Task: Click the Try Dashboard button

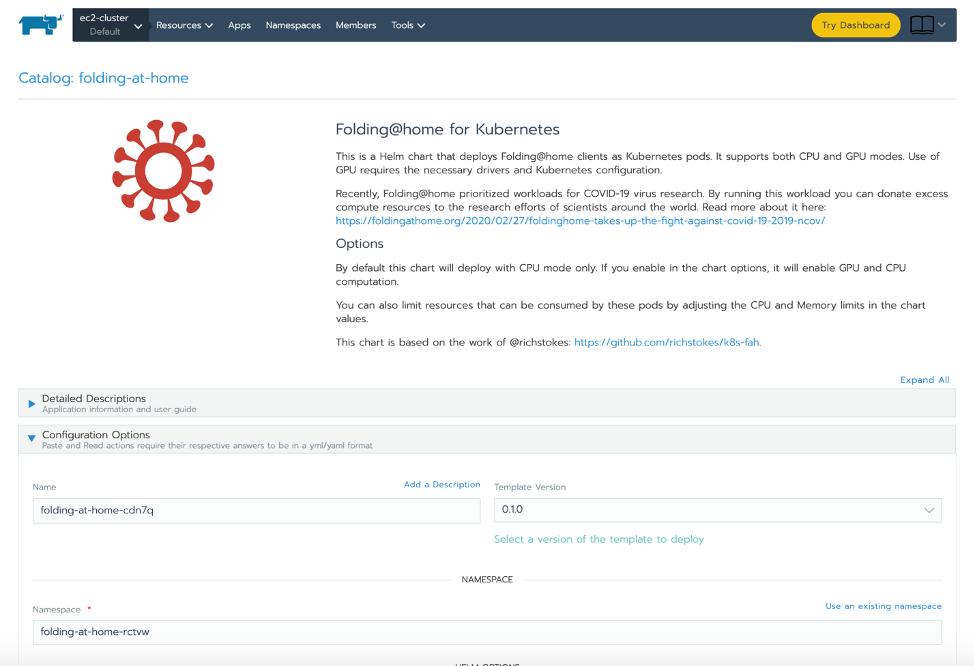Action: point(855,25)
